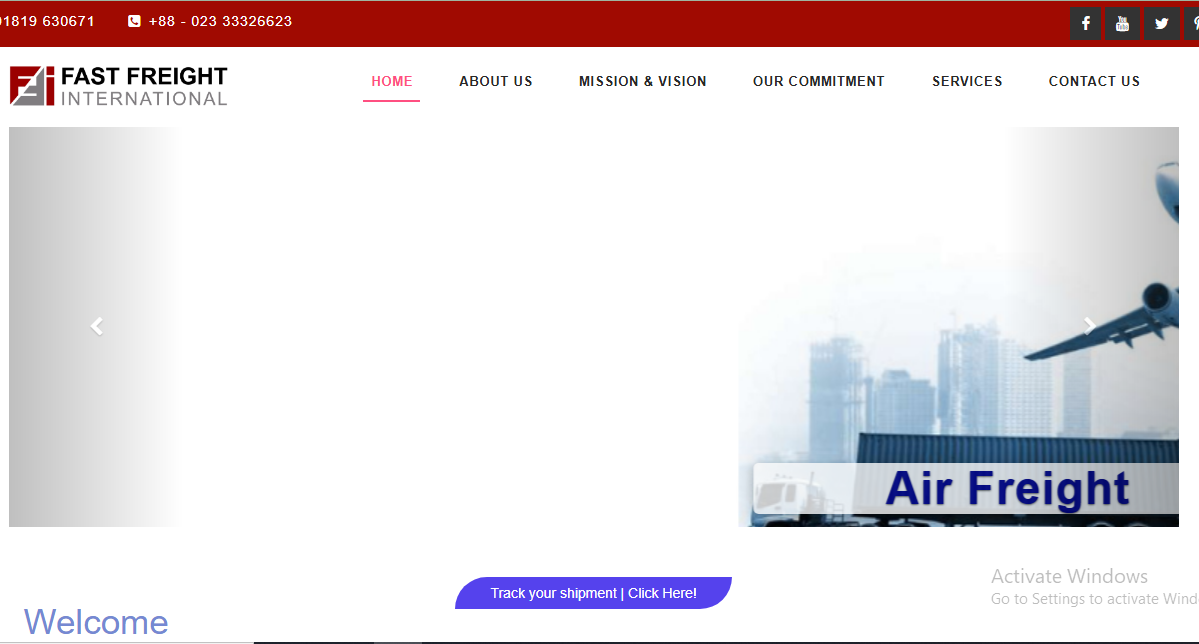
Task: Open the YouTube social icon
Action: 1122,24
